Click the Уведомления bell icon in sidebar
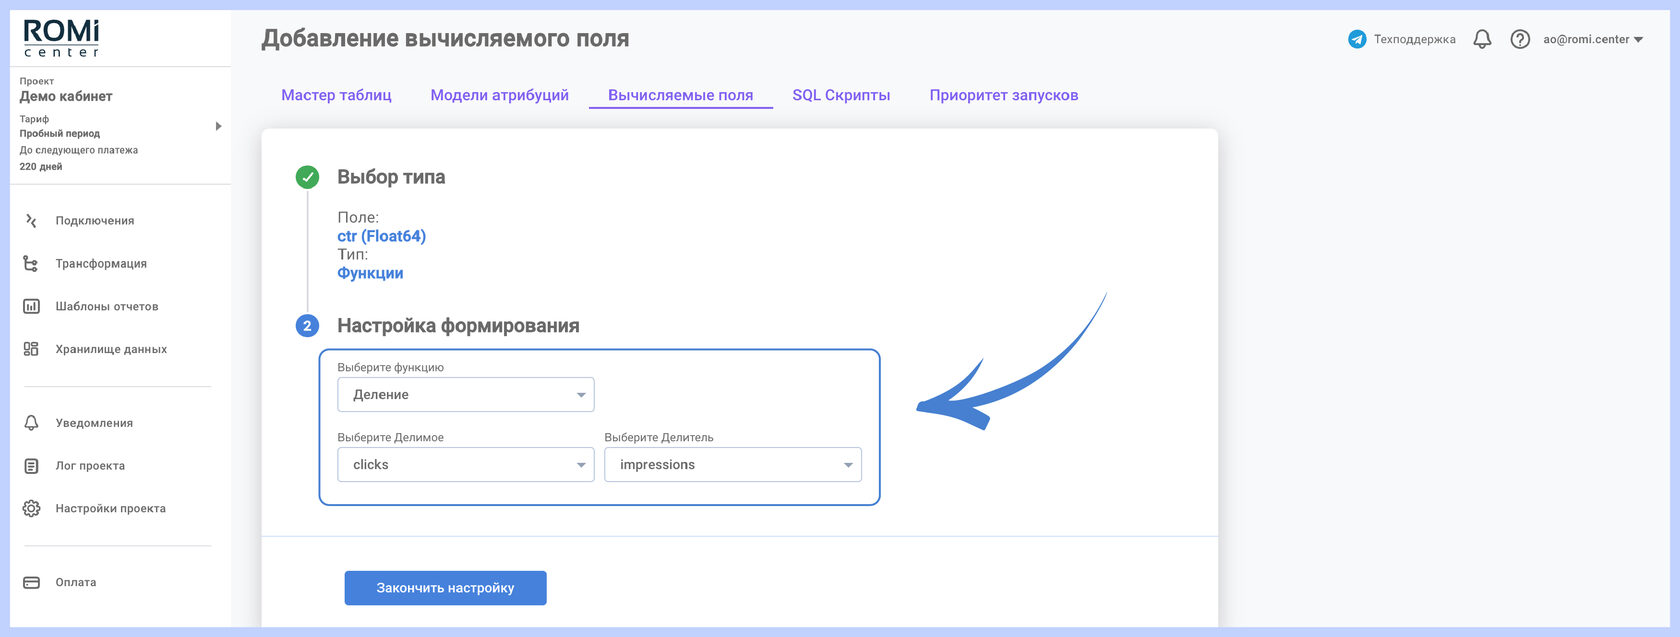Viewport: 1680px width, 637px height. click(x=31, y=423)
